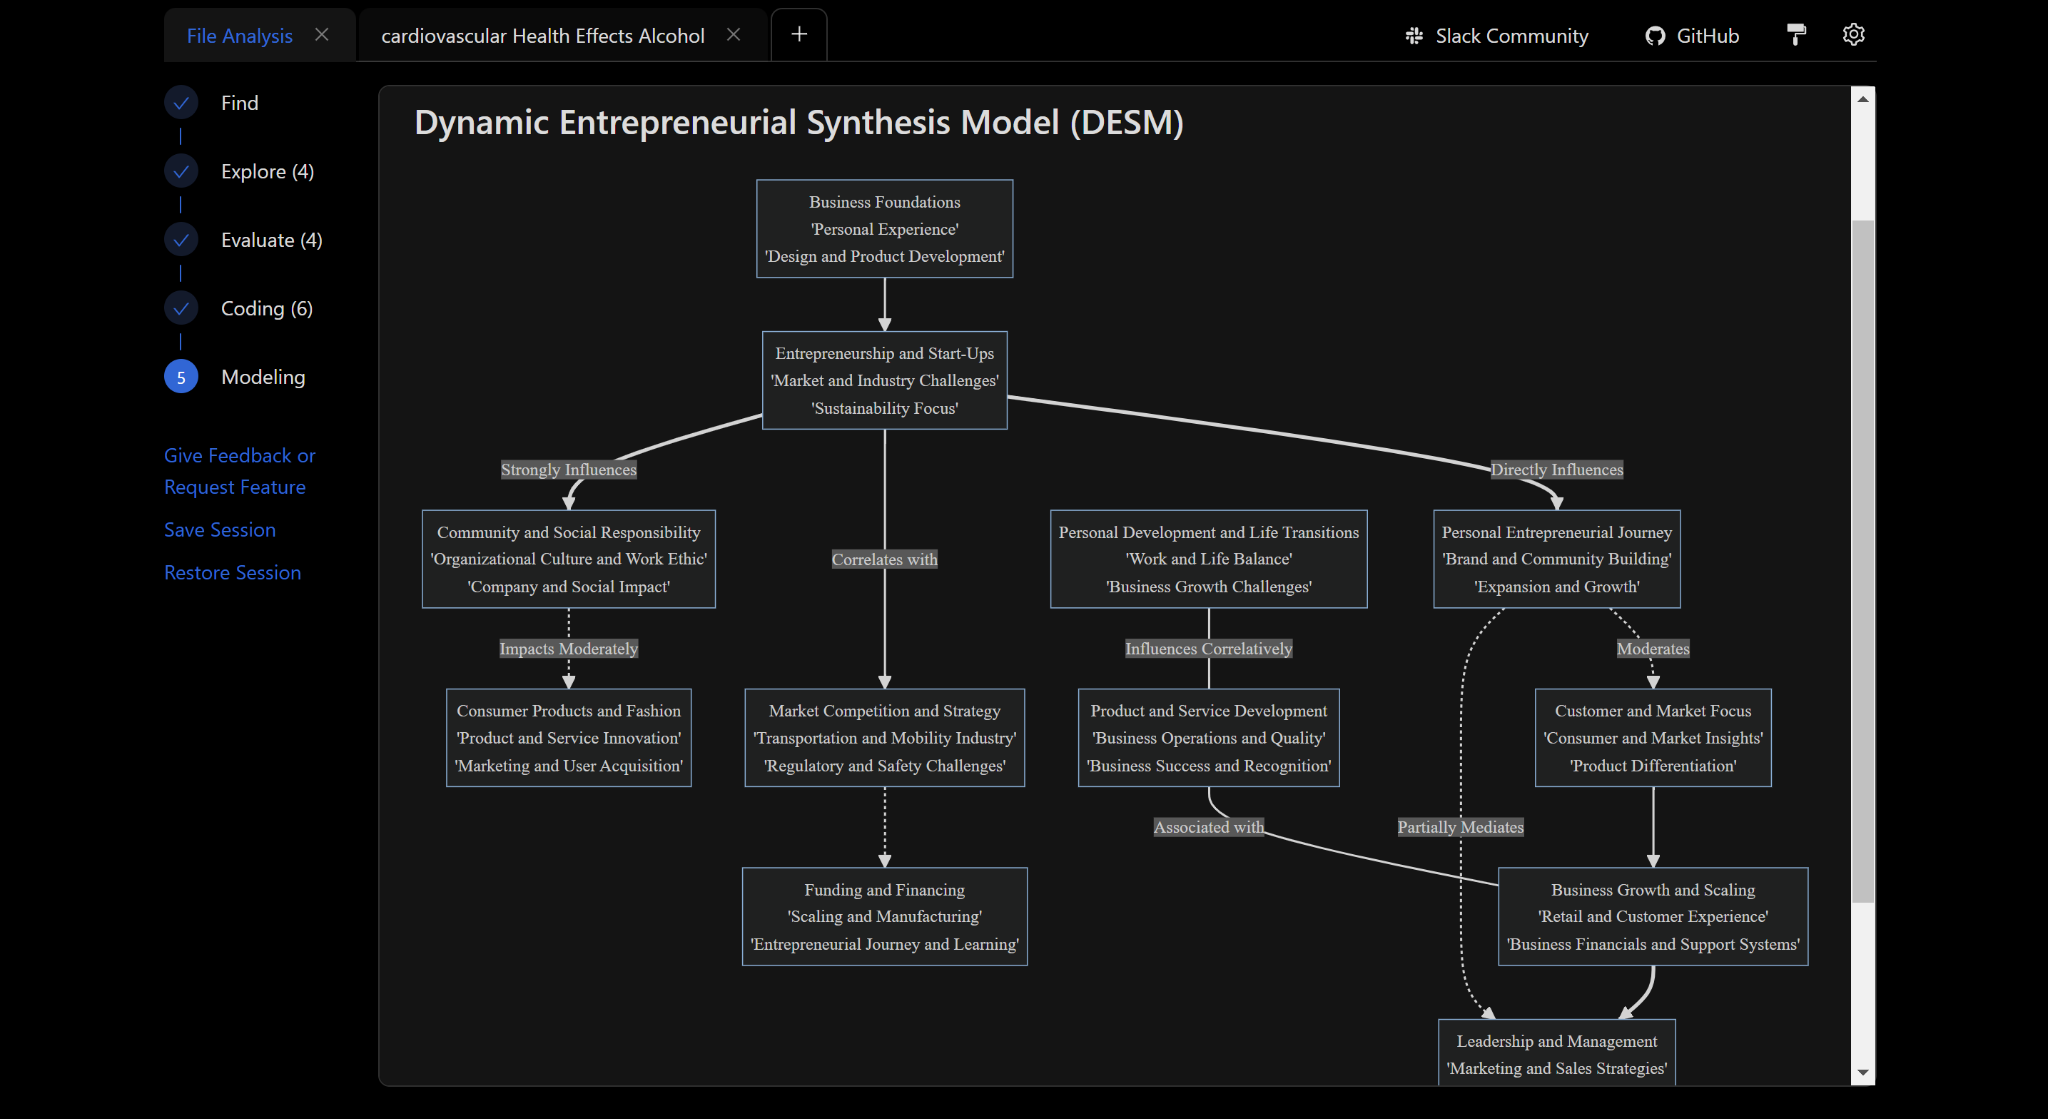This screenshot has height=1119, width=2048.
Task: Click the 'Impacts Moderately' edge label
Action: tap(568, 649)
